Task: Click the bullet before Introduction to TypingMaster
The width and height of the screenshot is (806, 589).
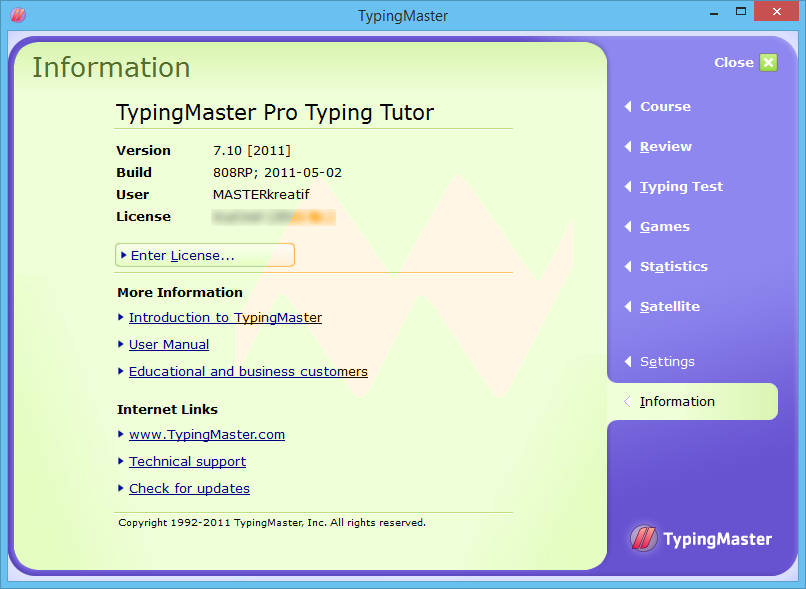Action: tap(121, 317)
